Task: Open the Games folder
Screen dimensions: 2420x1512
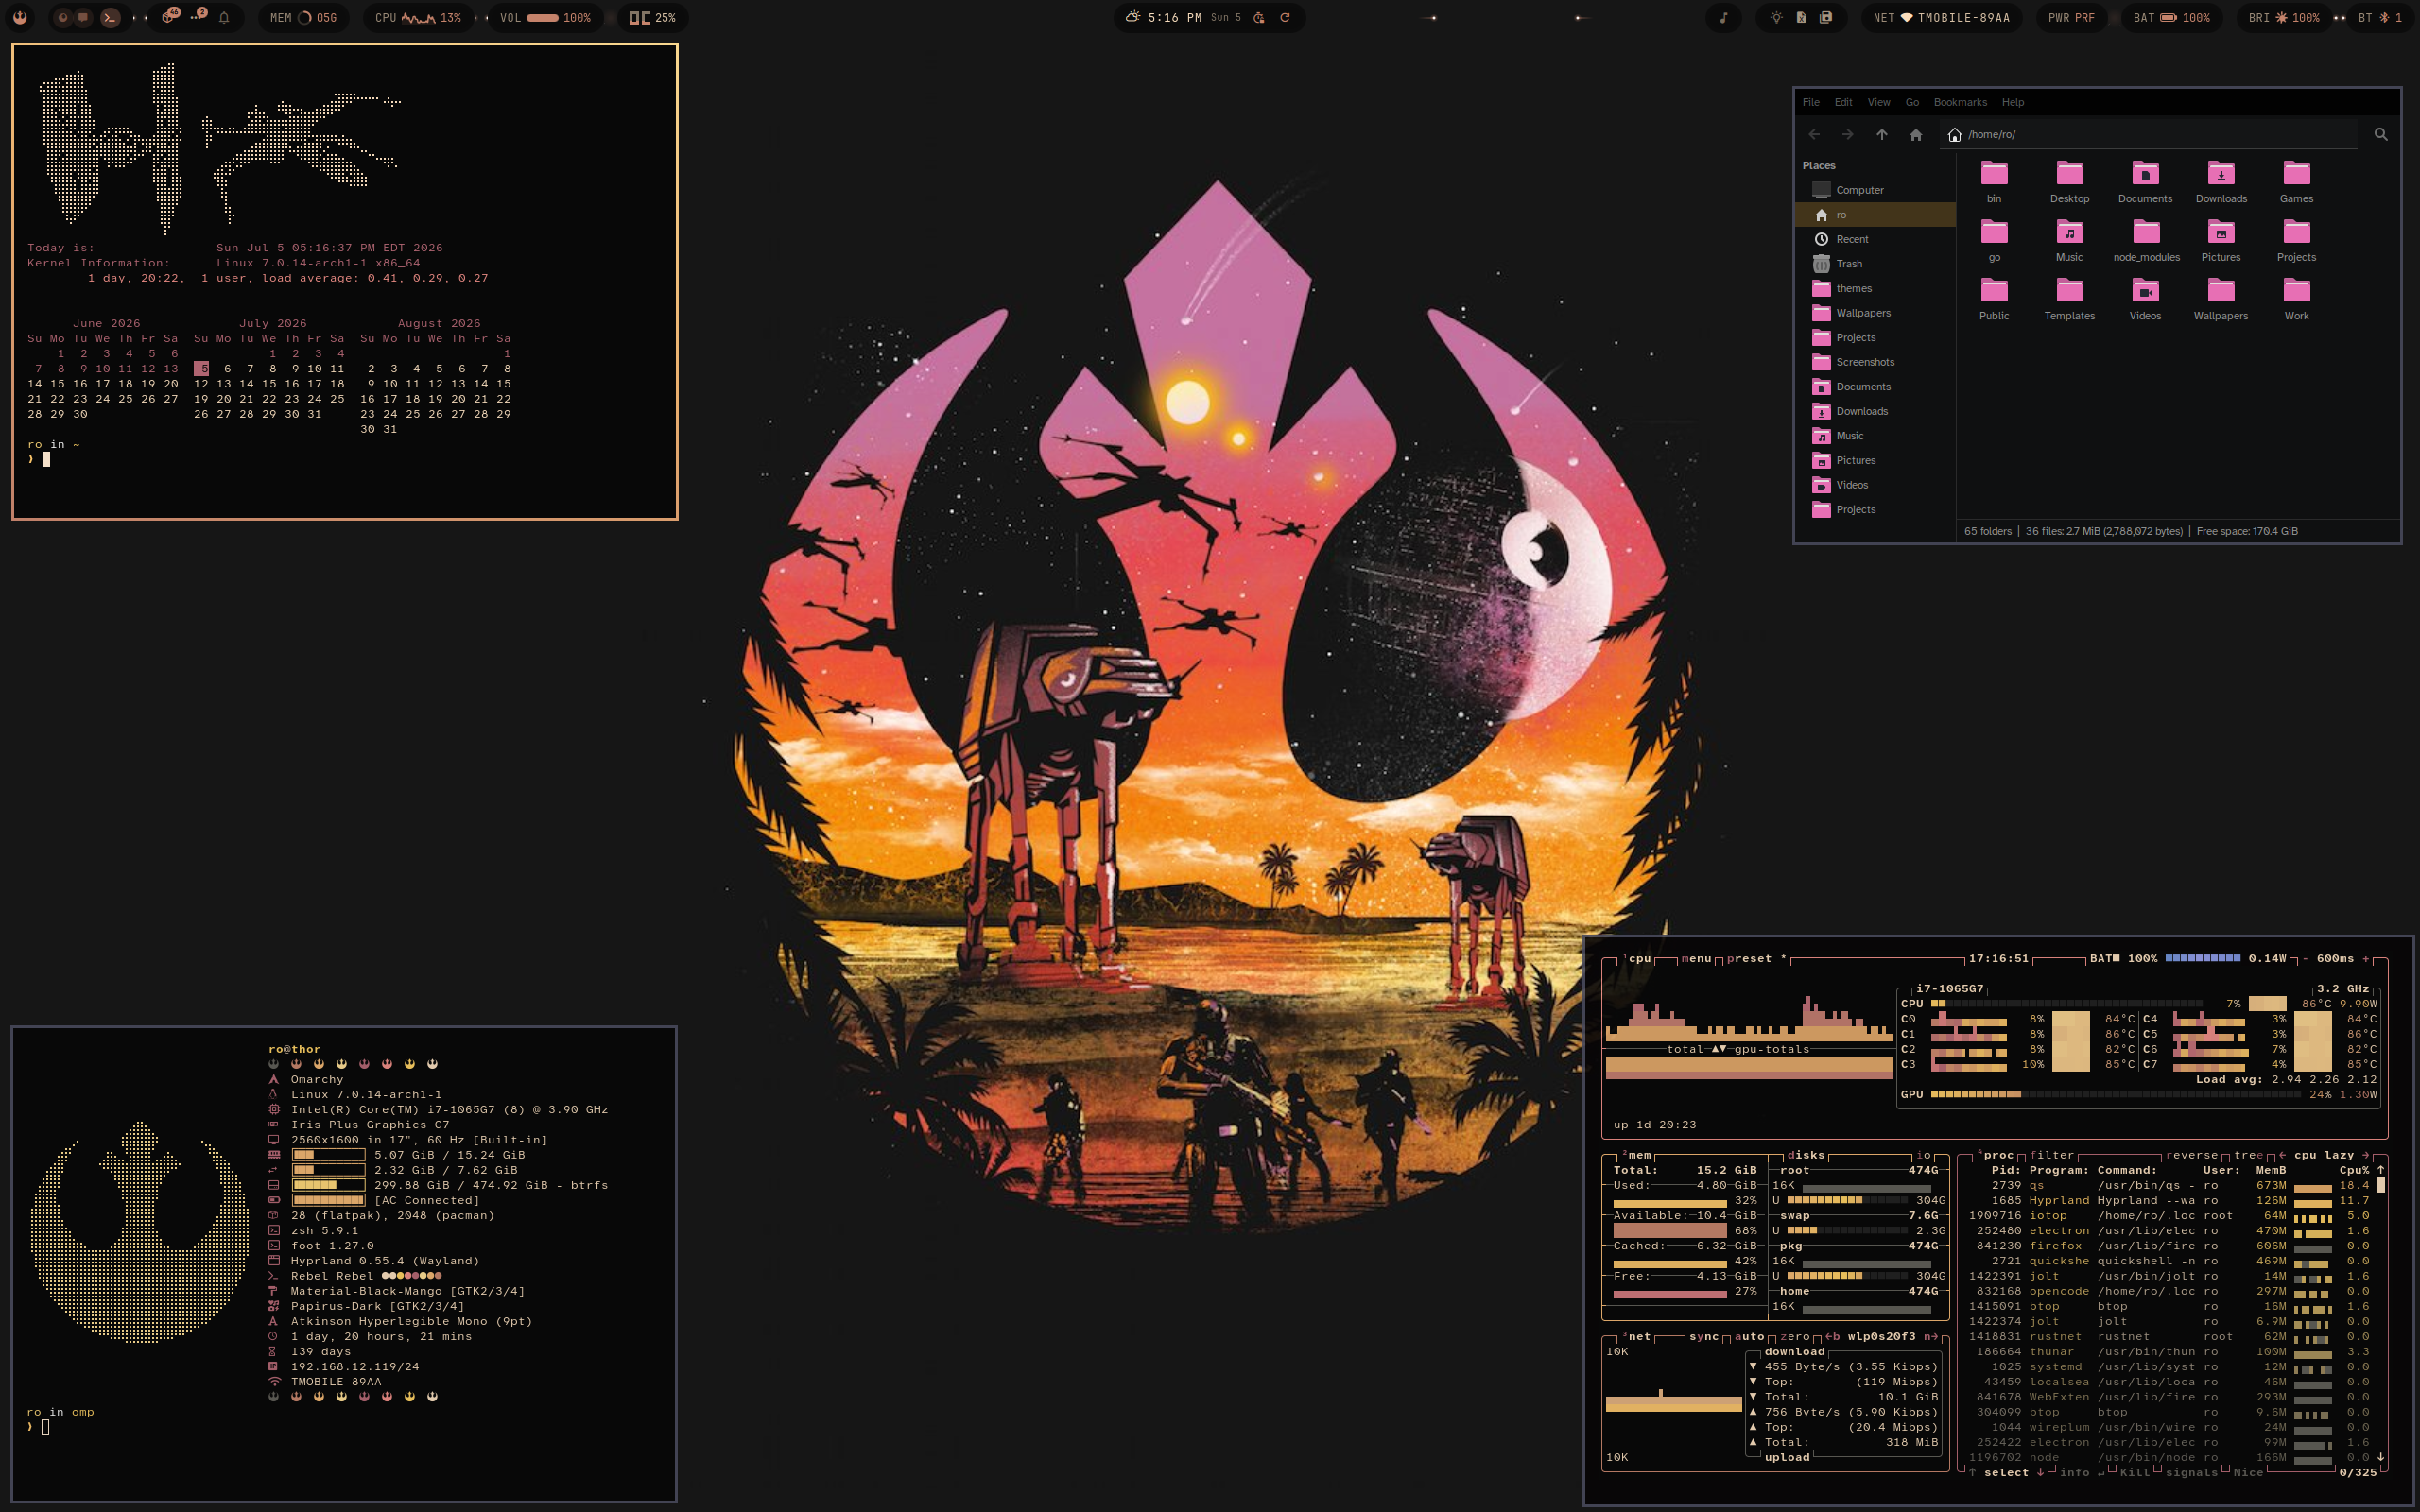Action: pyautogui.click(x=2297, y=182)
